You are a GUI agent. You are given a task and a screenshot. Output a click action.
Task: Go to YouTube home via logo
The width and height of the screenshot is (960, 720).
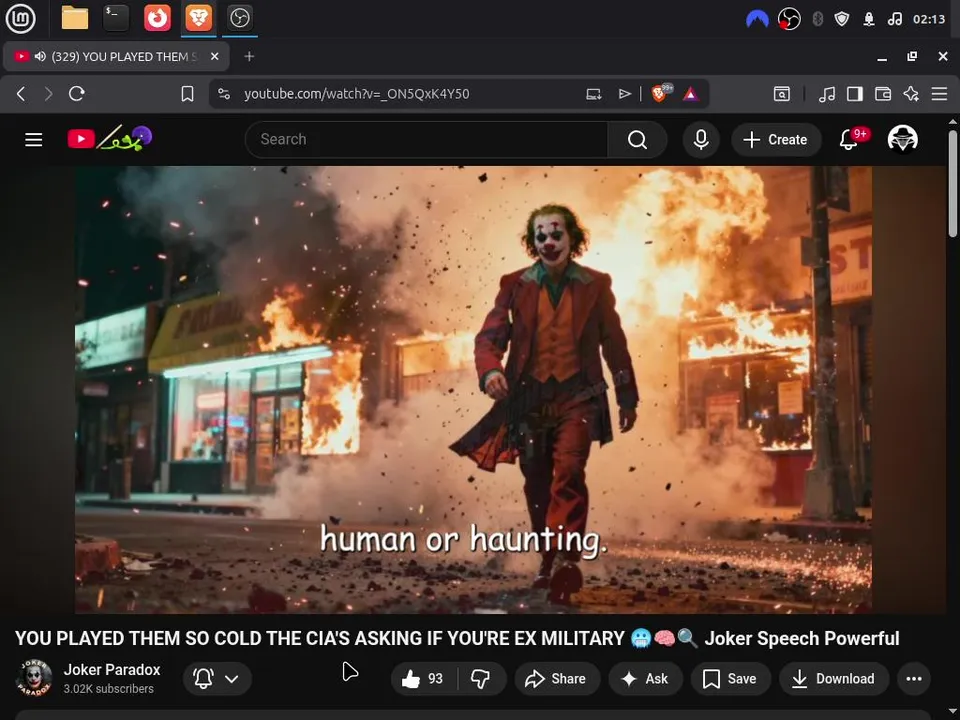110,138
